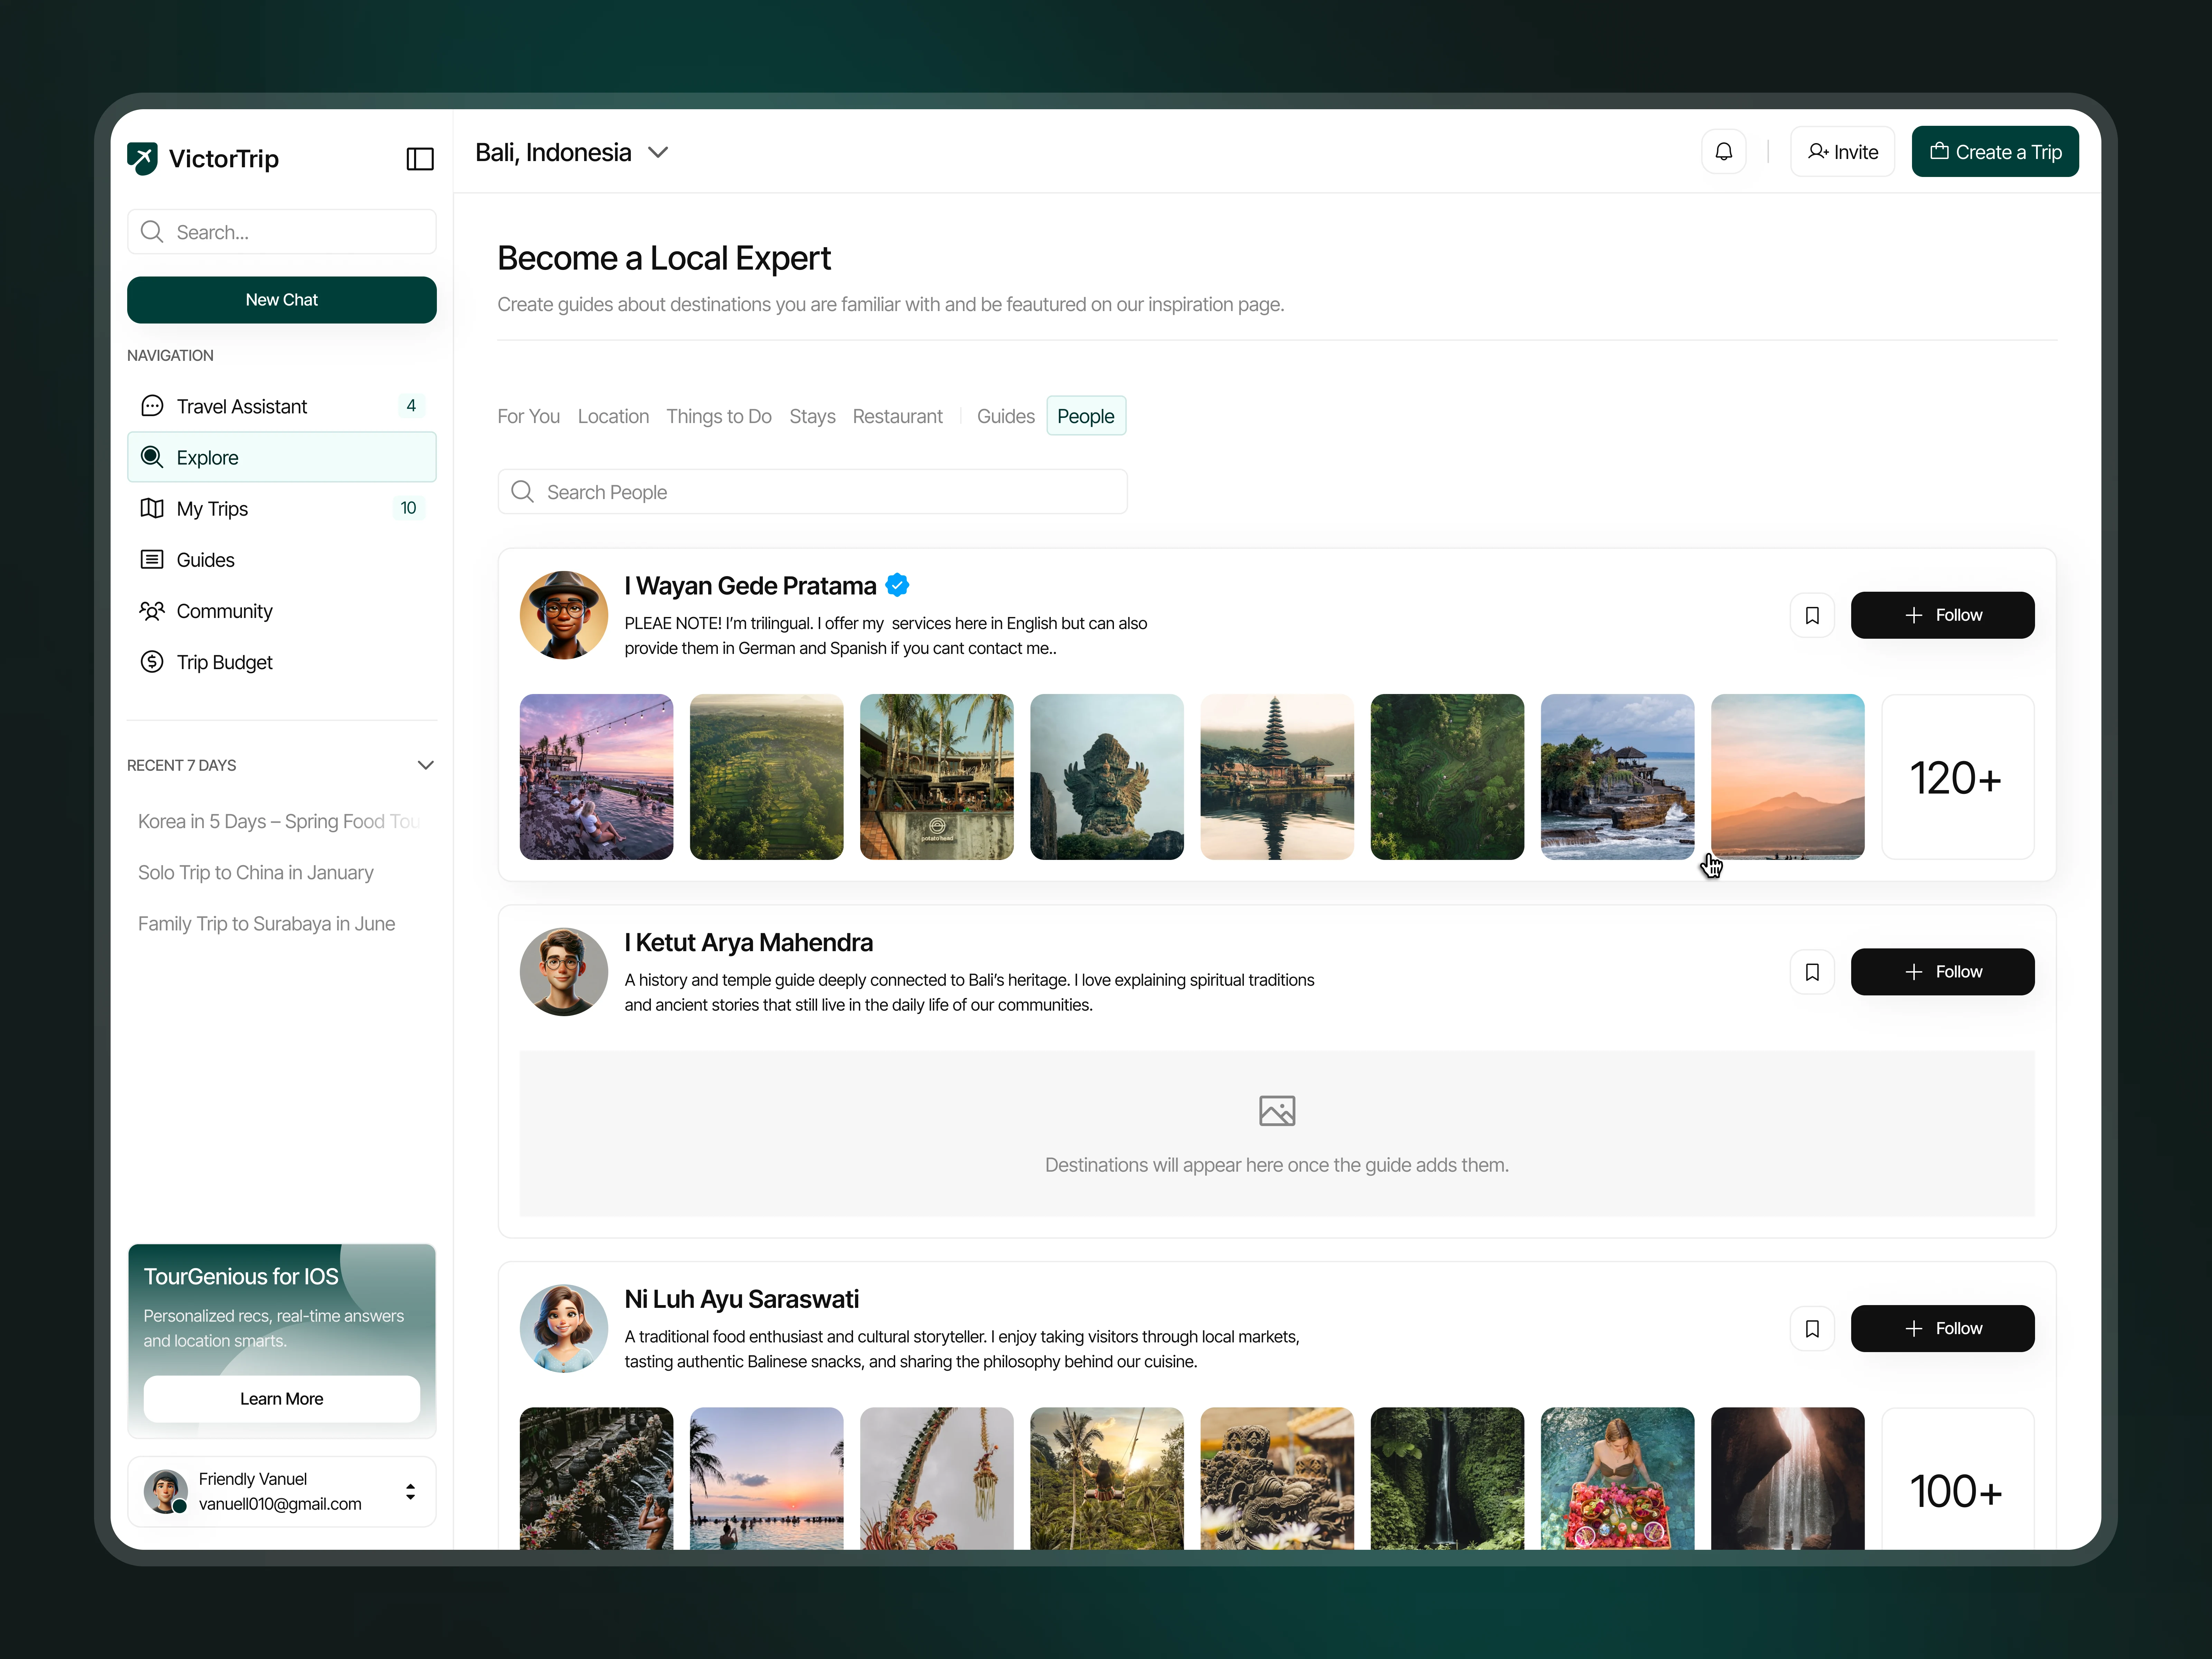The height and width of the screenshot is (1659, 2212).
Task: Open the Bali, Indonesia location dropdown
Action: click(x=572, y=152)
